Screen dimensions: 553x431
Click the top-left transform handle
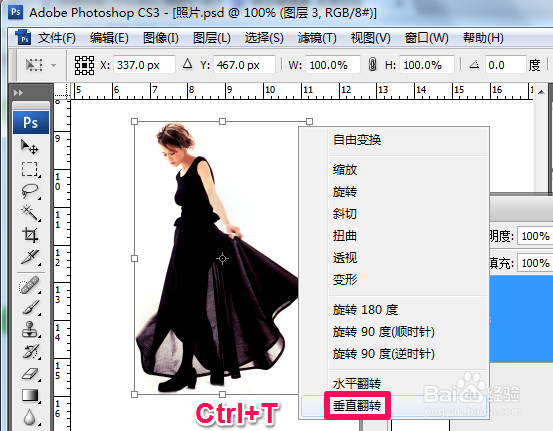[134, 121]
